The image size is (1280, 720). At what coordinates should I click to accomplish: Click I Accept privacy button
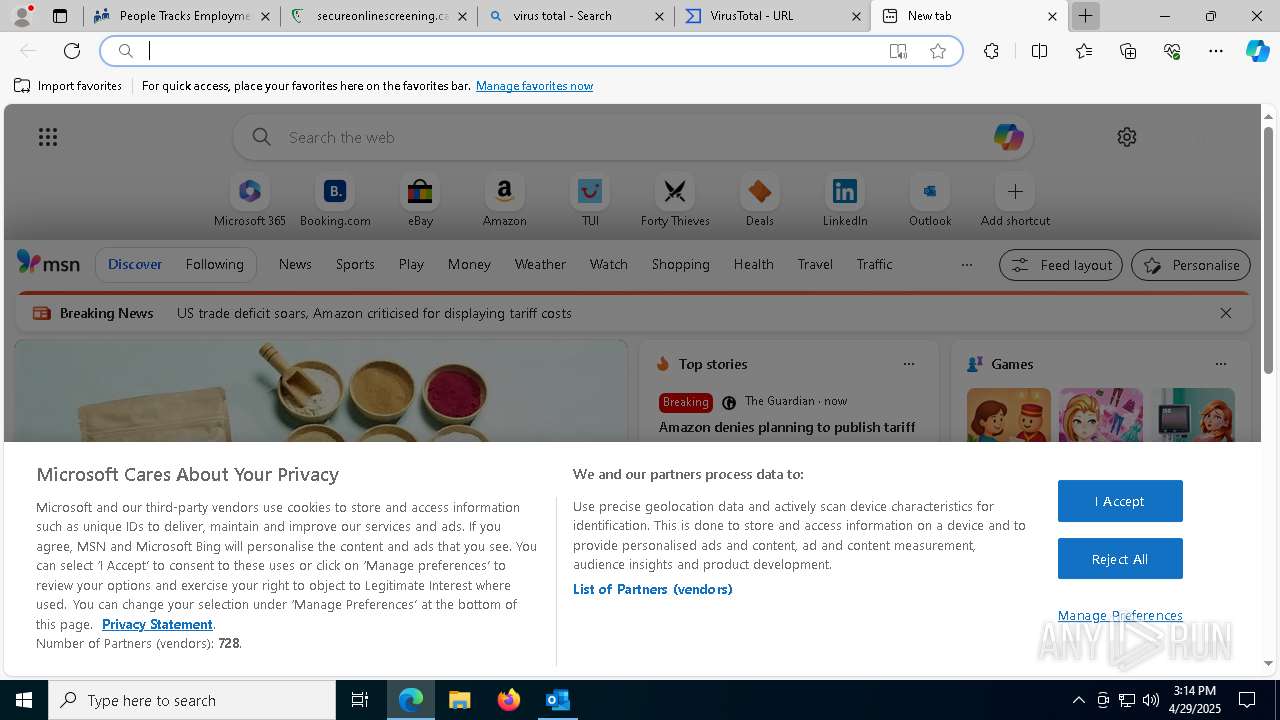coord(1120,501)
